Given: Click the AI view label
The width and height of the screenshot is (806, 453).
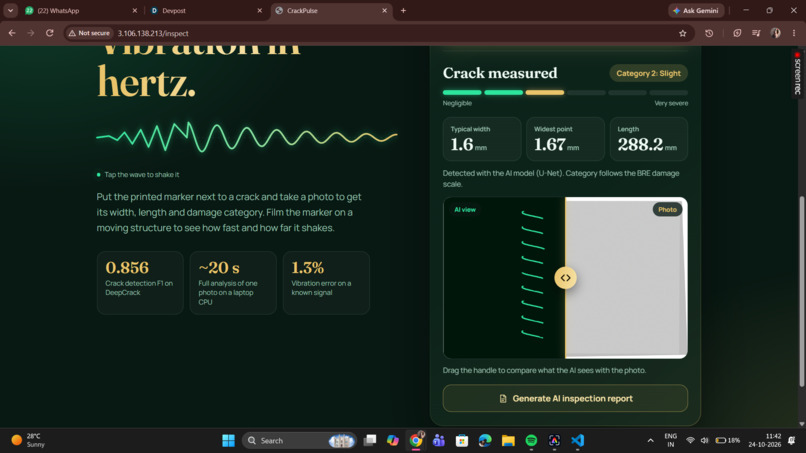Looking at the screenshot, I should point(465,210).
